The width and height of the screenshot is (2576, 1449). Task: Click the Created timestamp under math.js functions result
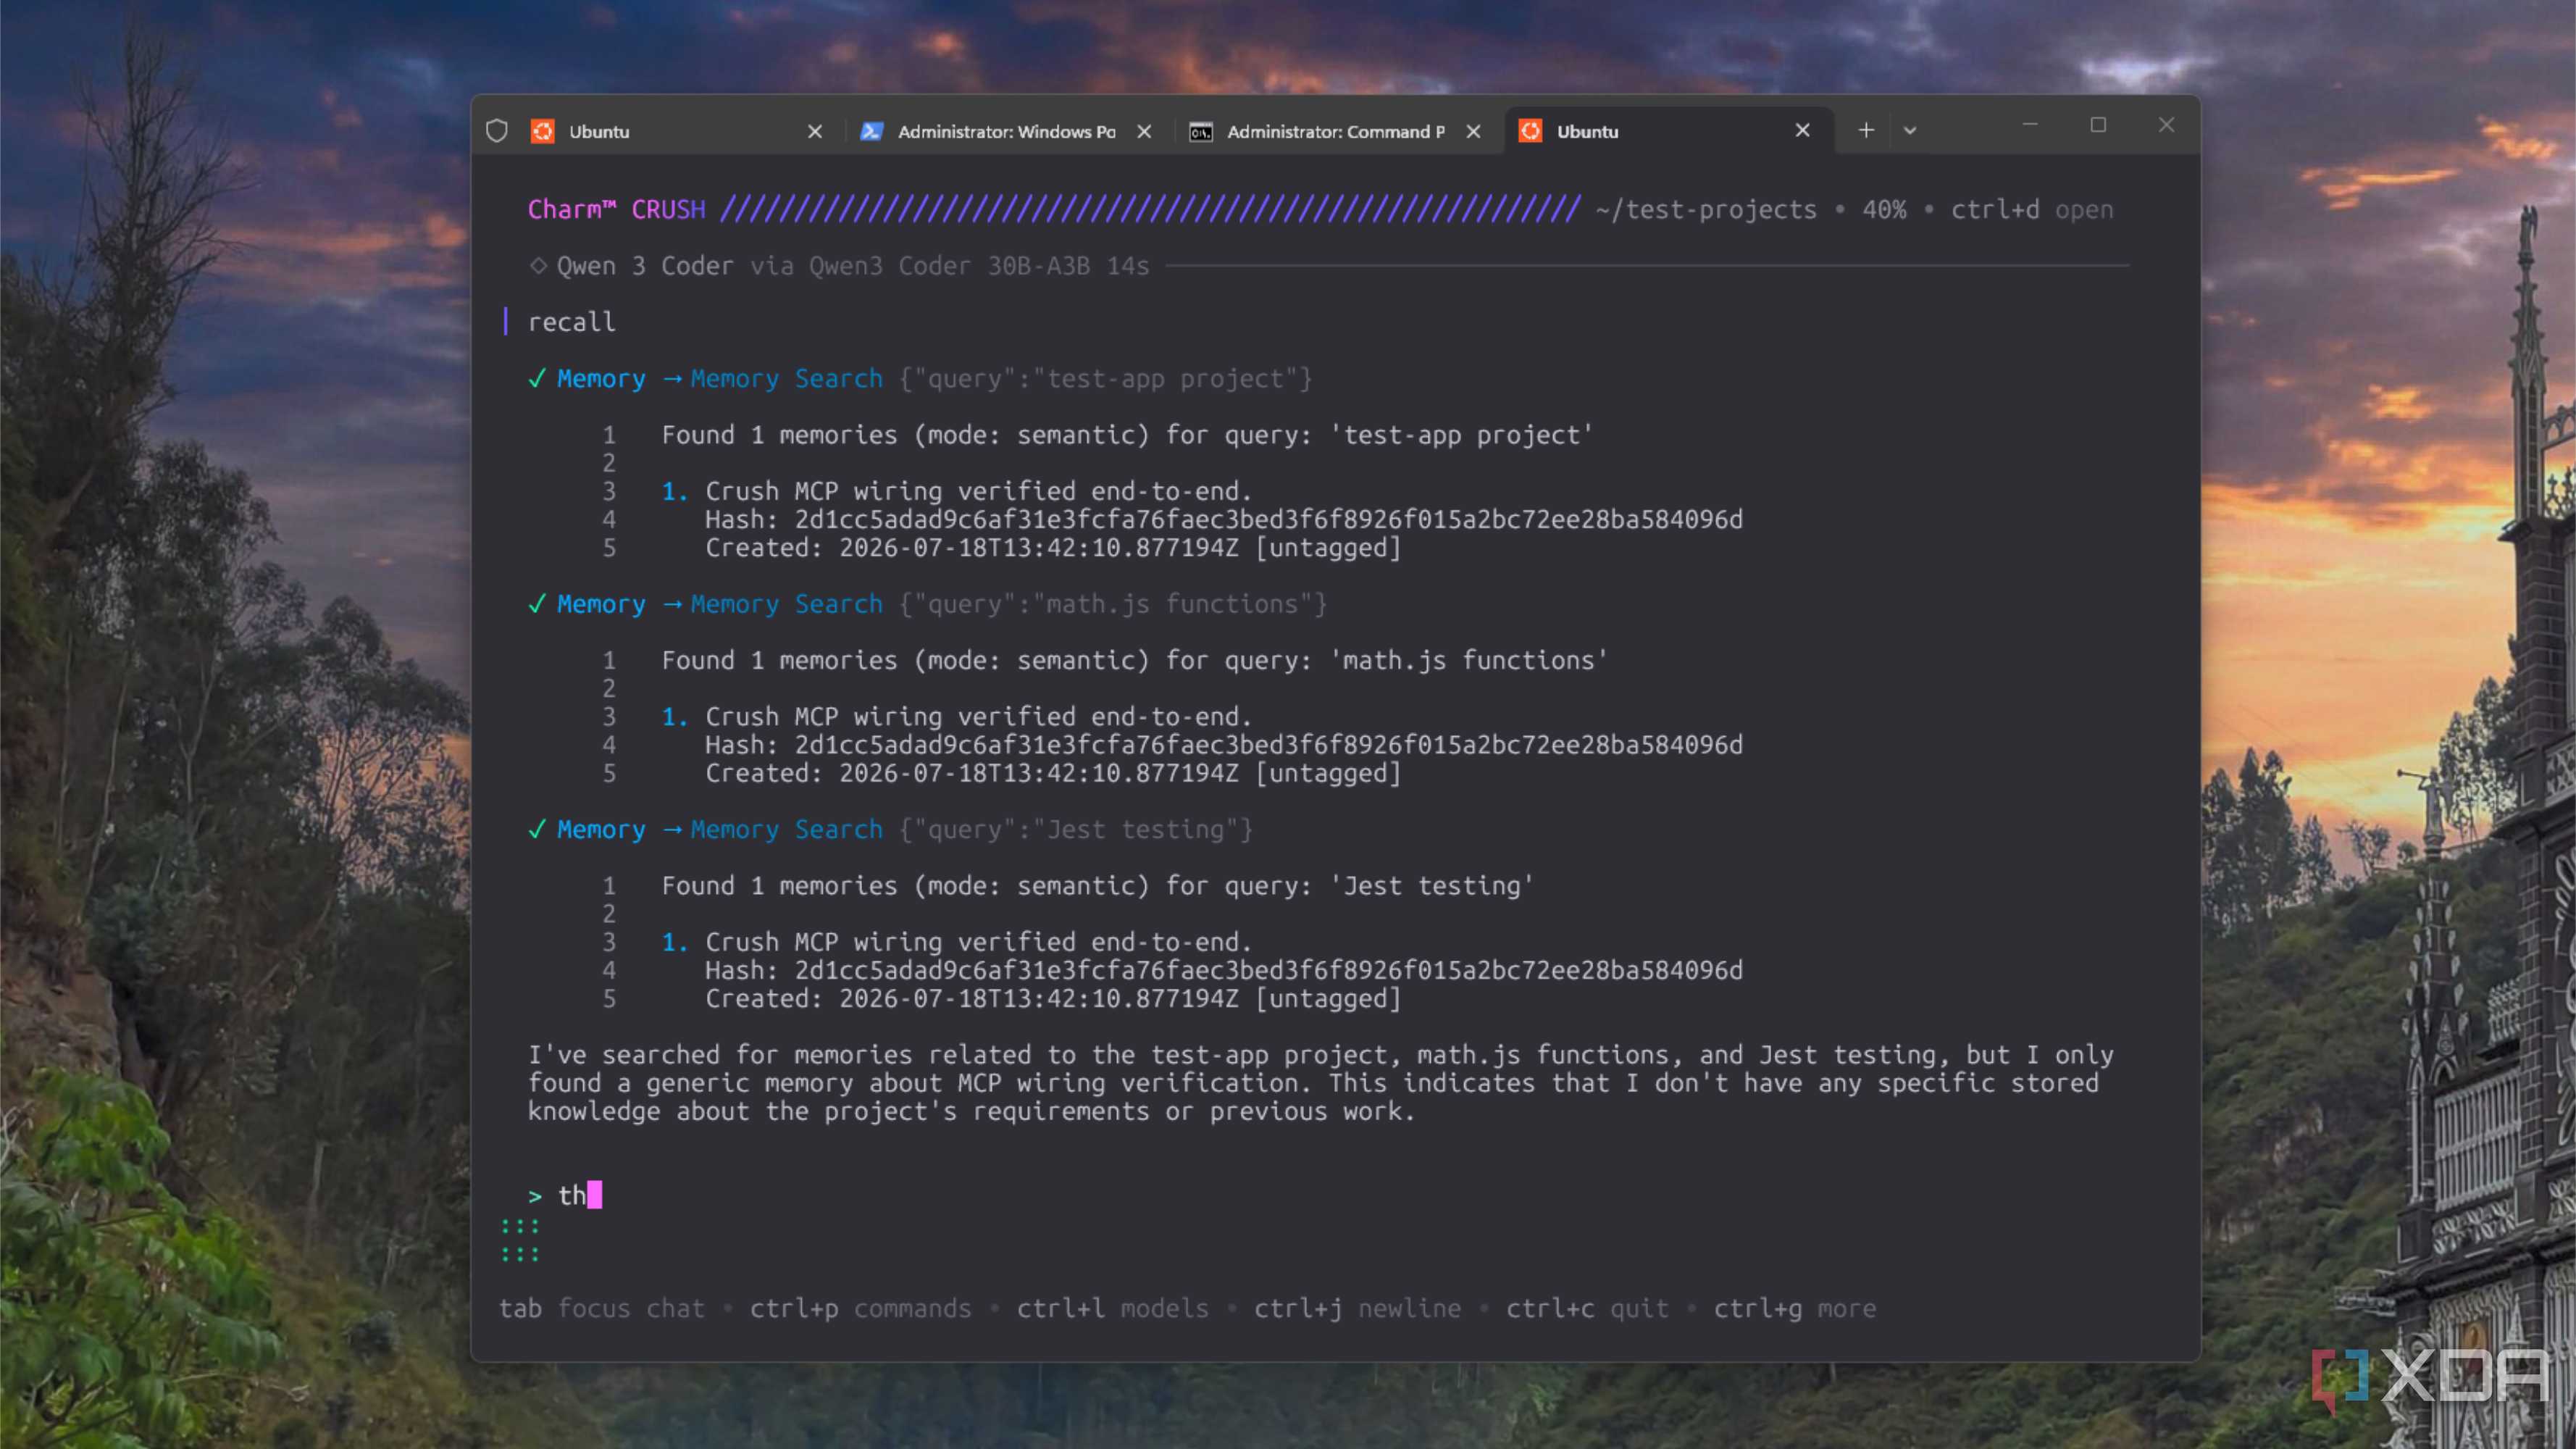click(x=1054, y=773)
